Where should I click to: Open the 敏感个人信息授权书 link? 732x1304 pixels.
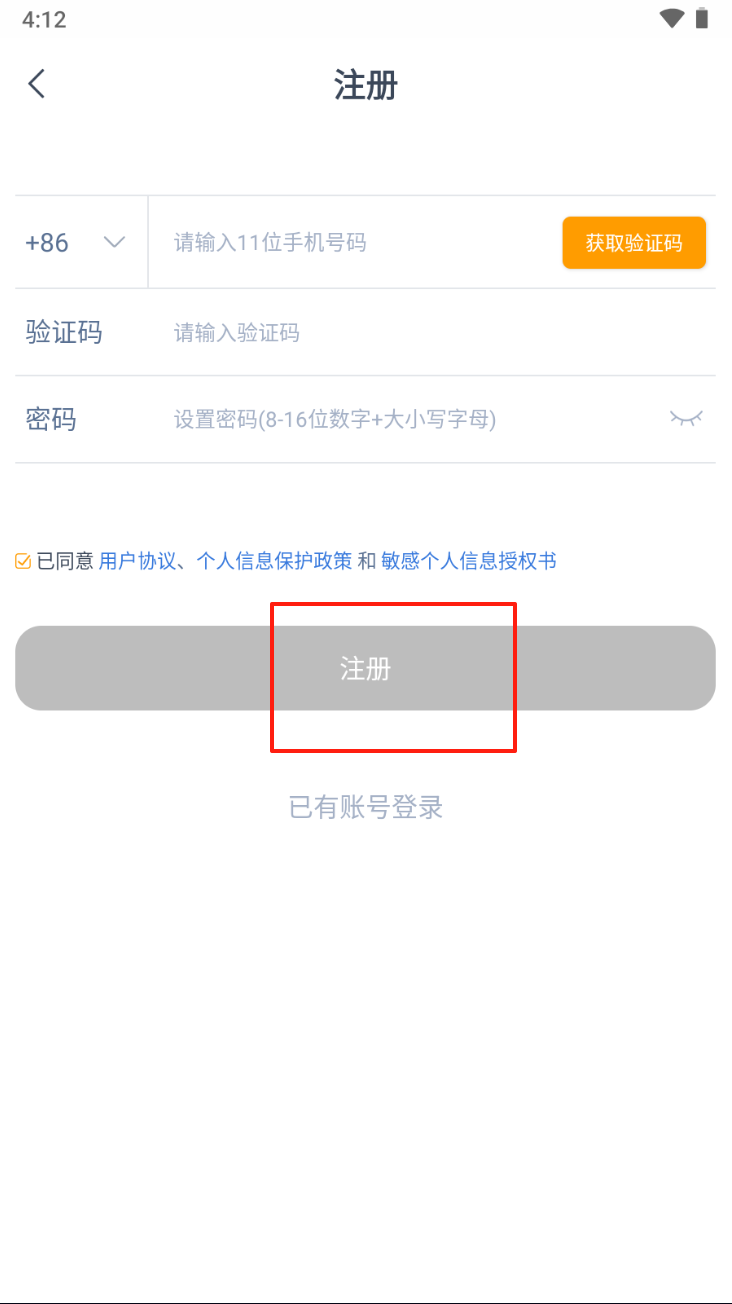pyautogui.click(x=469, y=561)
